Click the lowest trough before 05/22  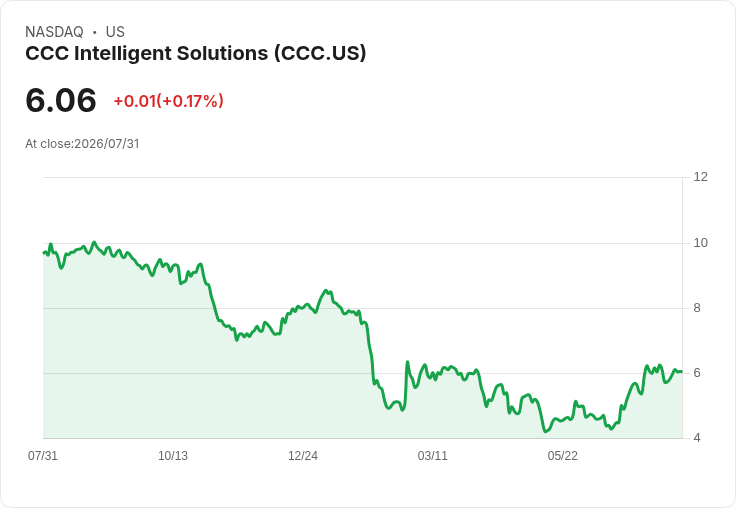(545, 431)
